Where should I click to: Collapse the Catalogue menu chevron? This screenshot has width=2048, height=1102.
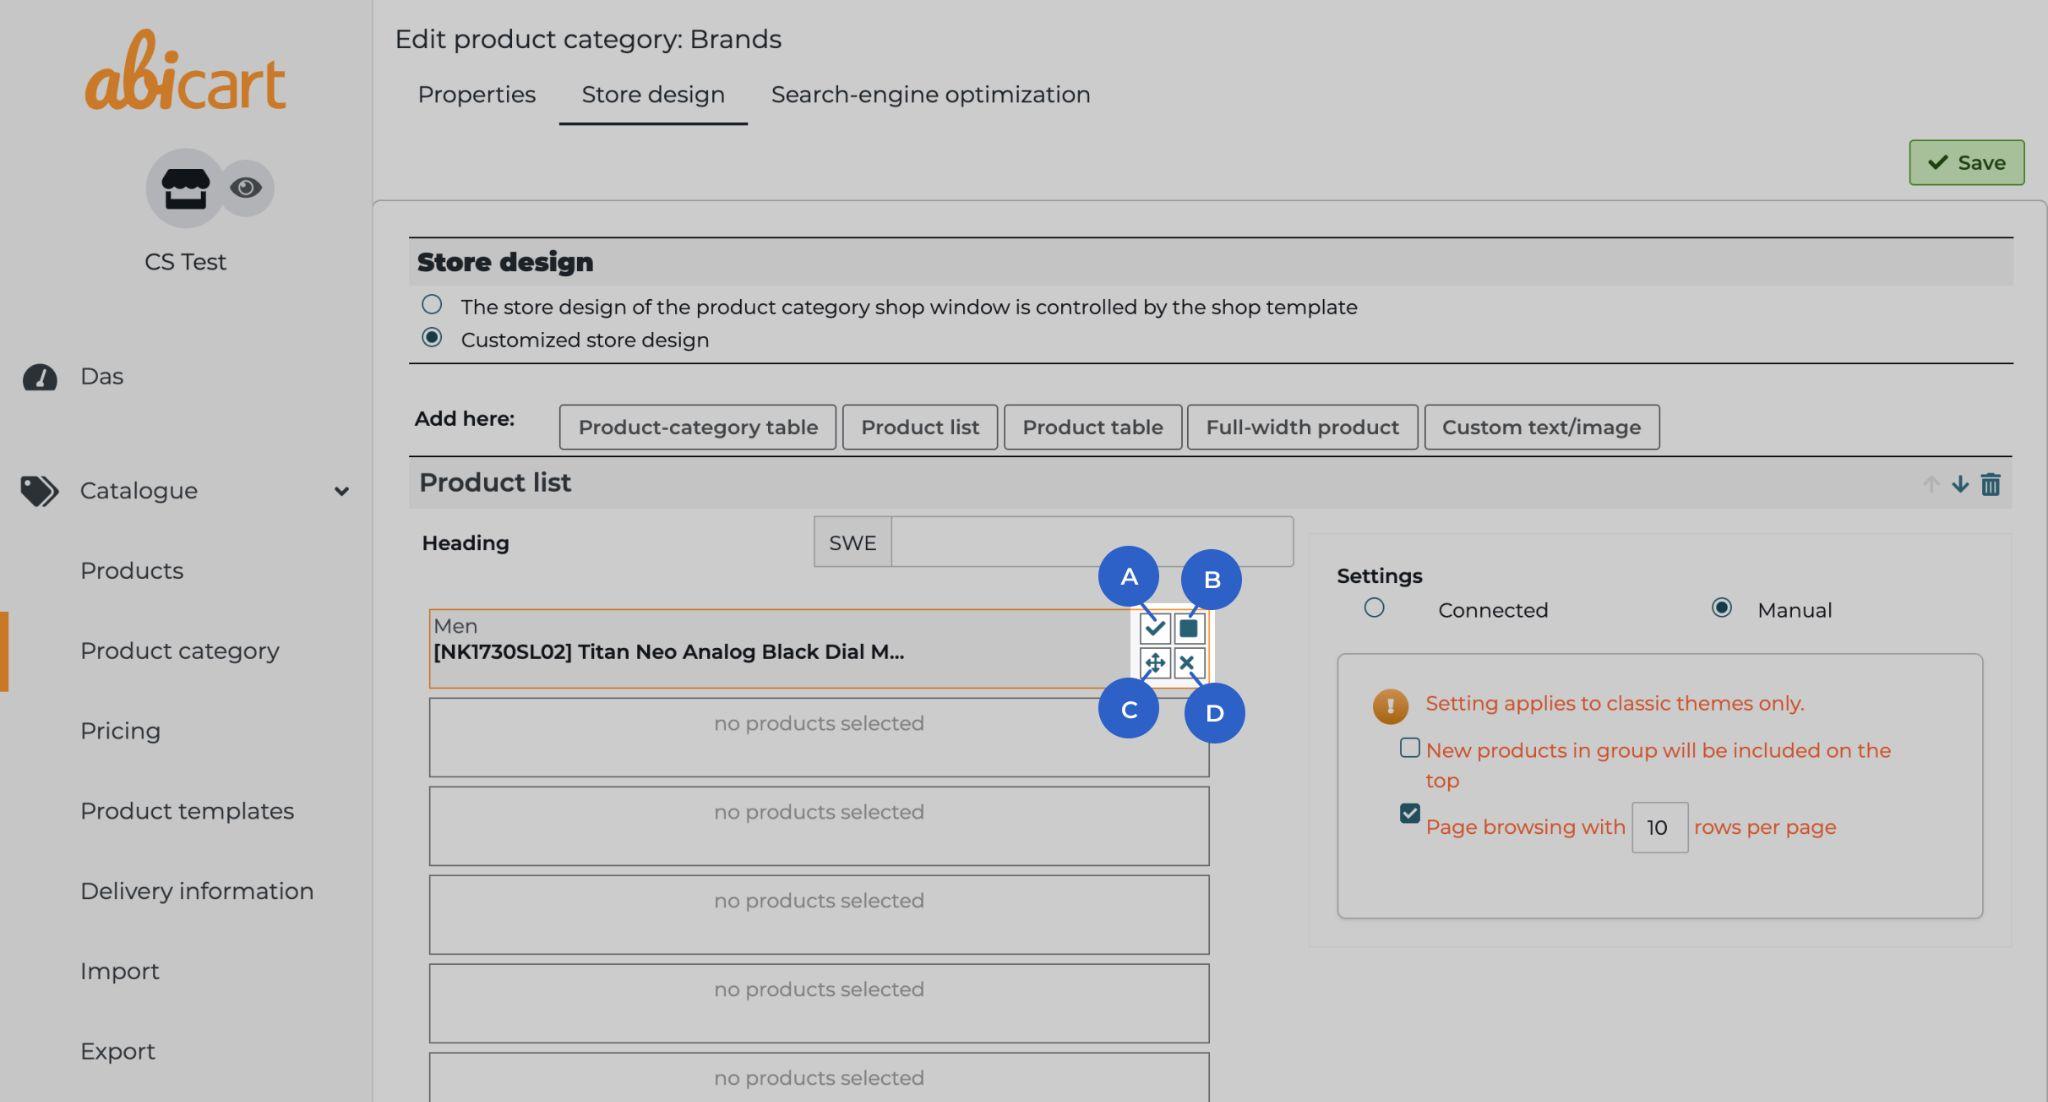click(342, 491)
